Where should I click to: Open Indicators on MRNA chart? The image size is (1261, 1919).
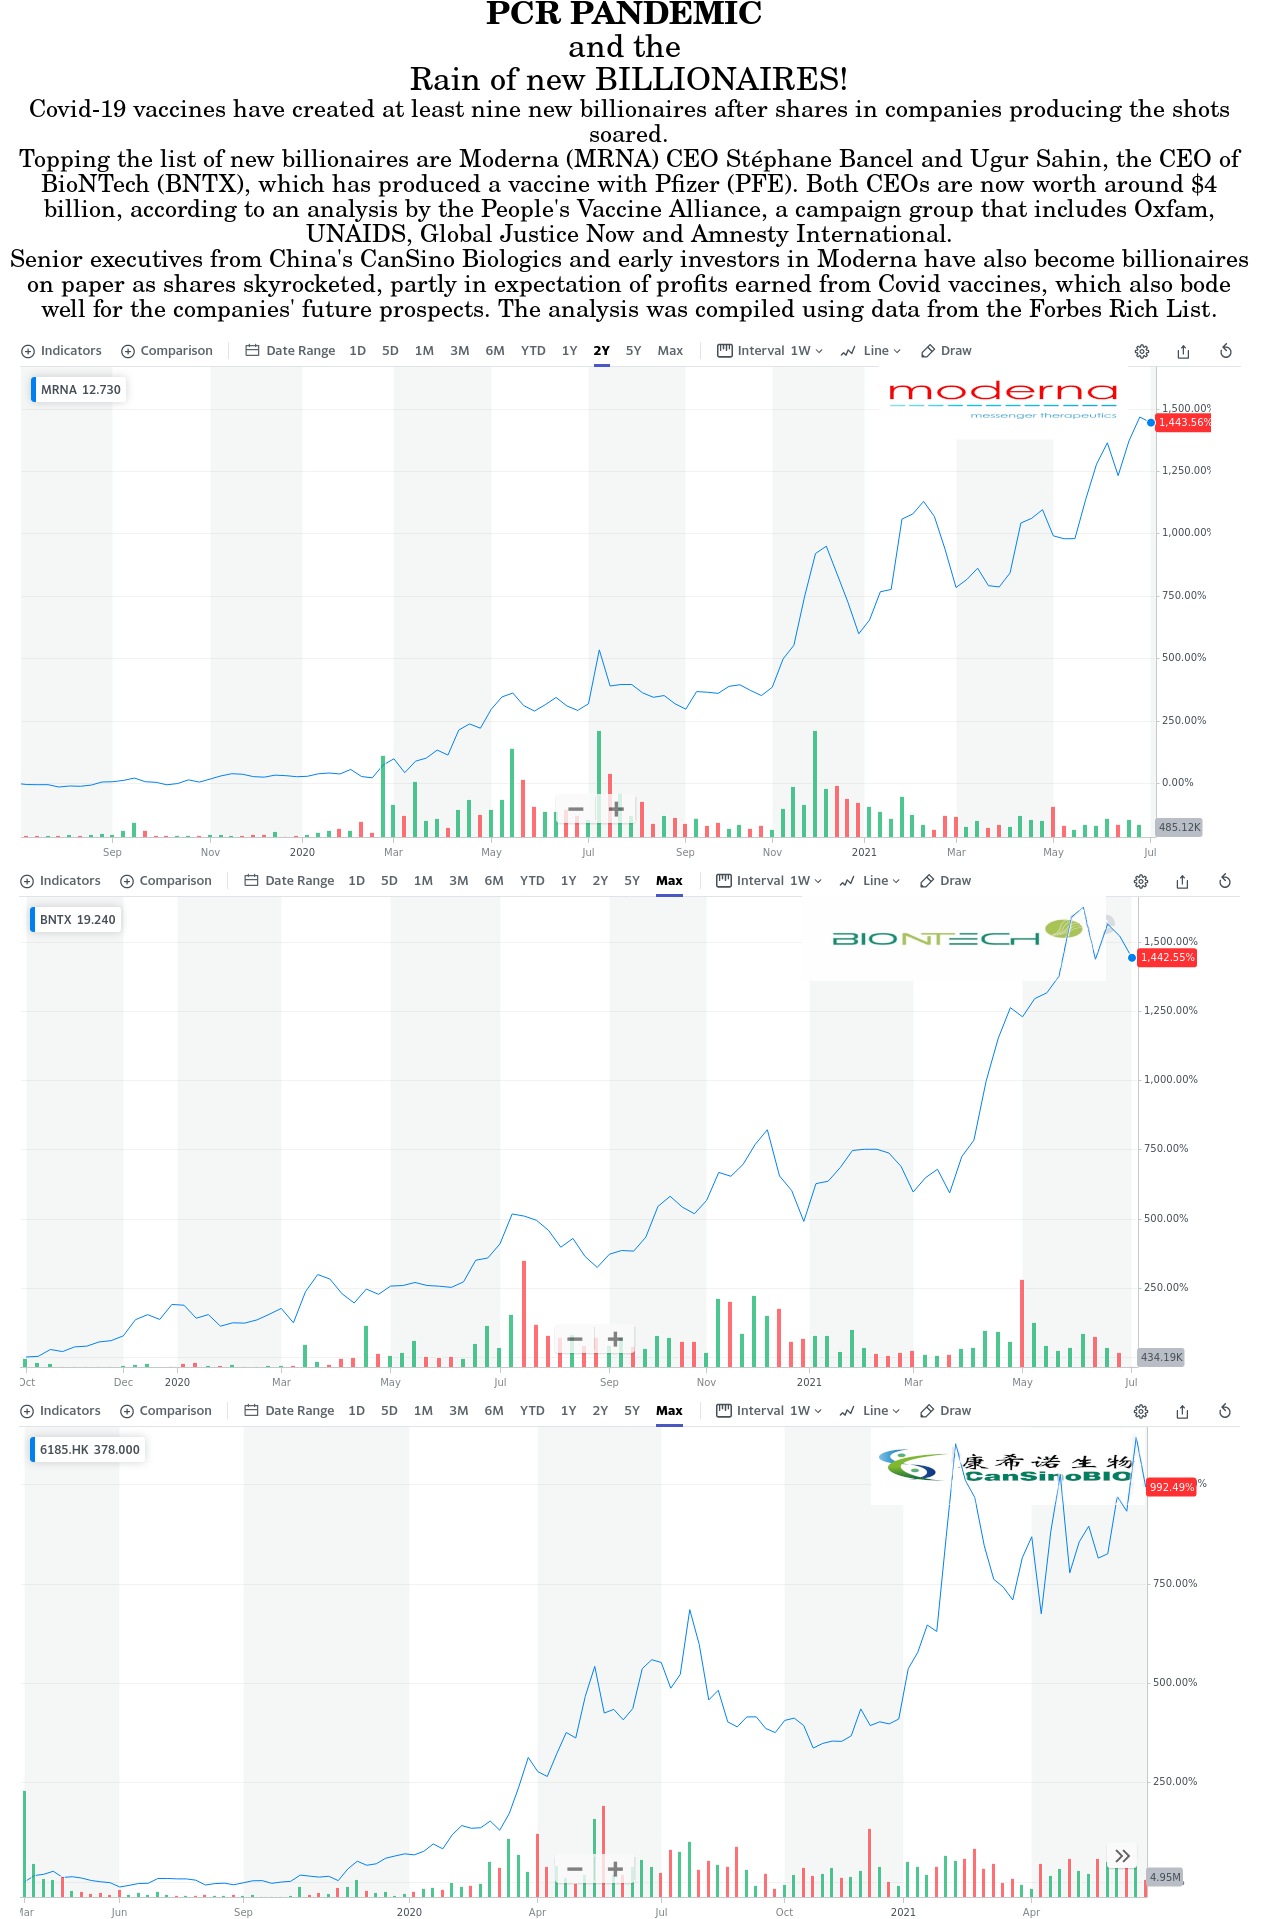tap(61, 351)
